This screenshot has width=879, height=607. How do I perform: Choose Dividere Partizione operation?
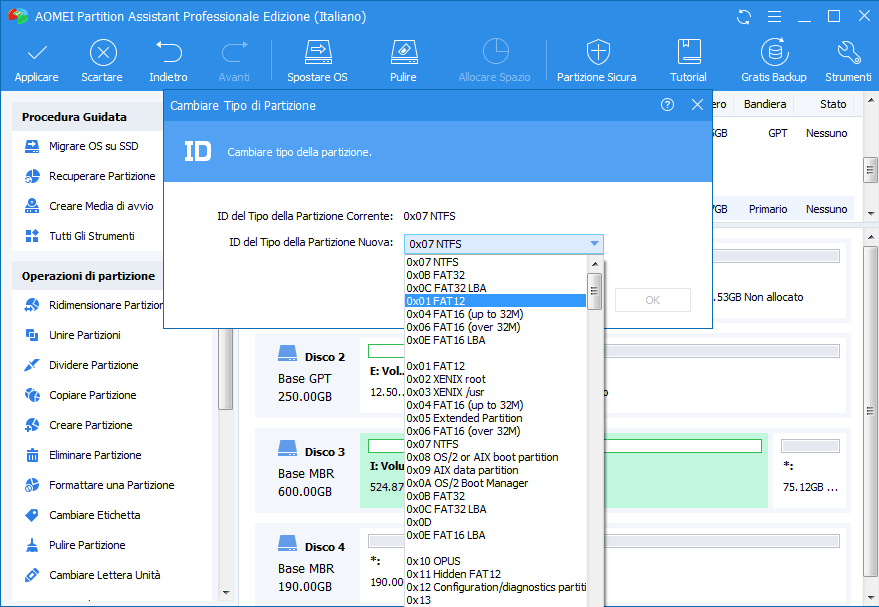click(94, 365)
